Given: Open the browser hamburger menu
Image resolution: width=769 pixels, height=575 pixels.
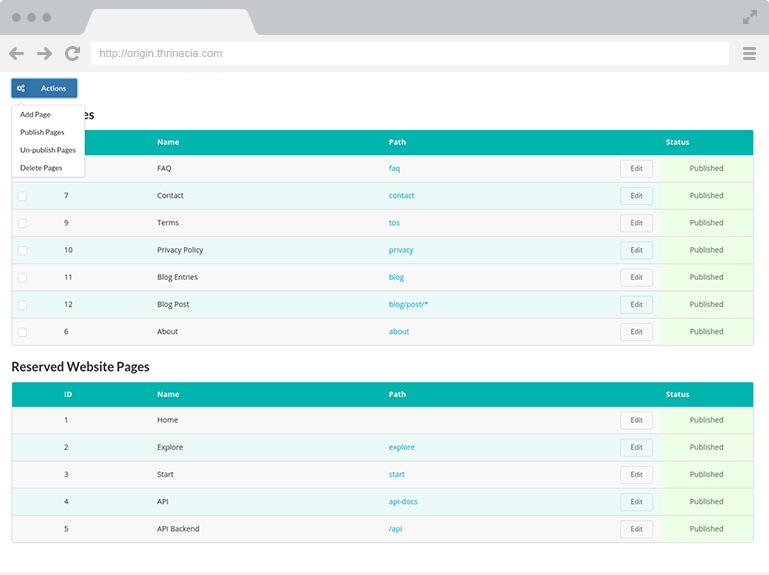Looking at the screenshot, I should tap(749, 53).
